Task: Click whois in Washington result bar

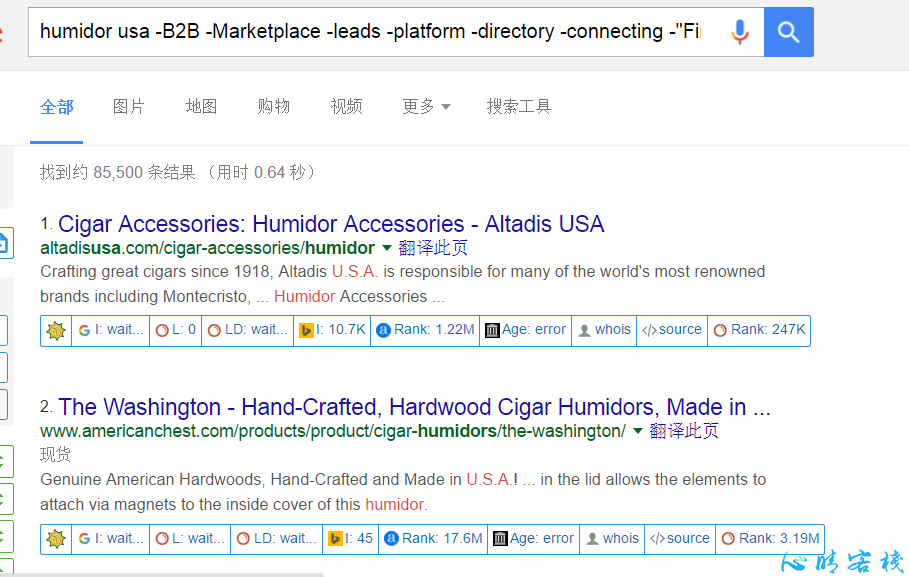Action: [612, 539]
